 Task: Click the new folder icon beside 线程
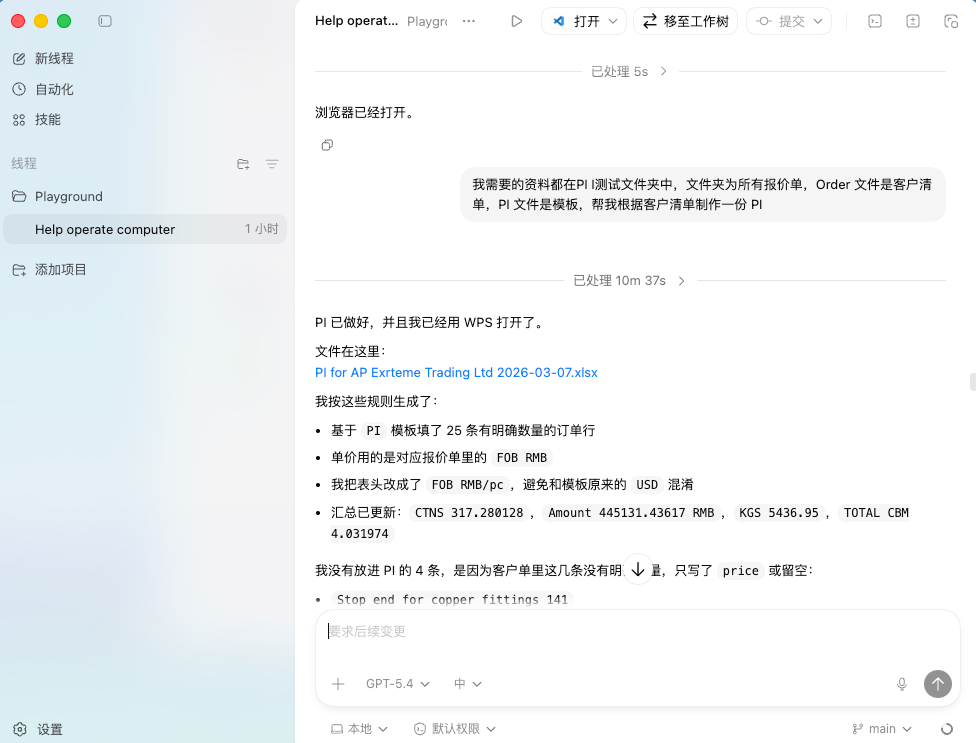click(x=243, y=164)
